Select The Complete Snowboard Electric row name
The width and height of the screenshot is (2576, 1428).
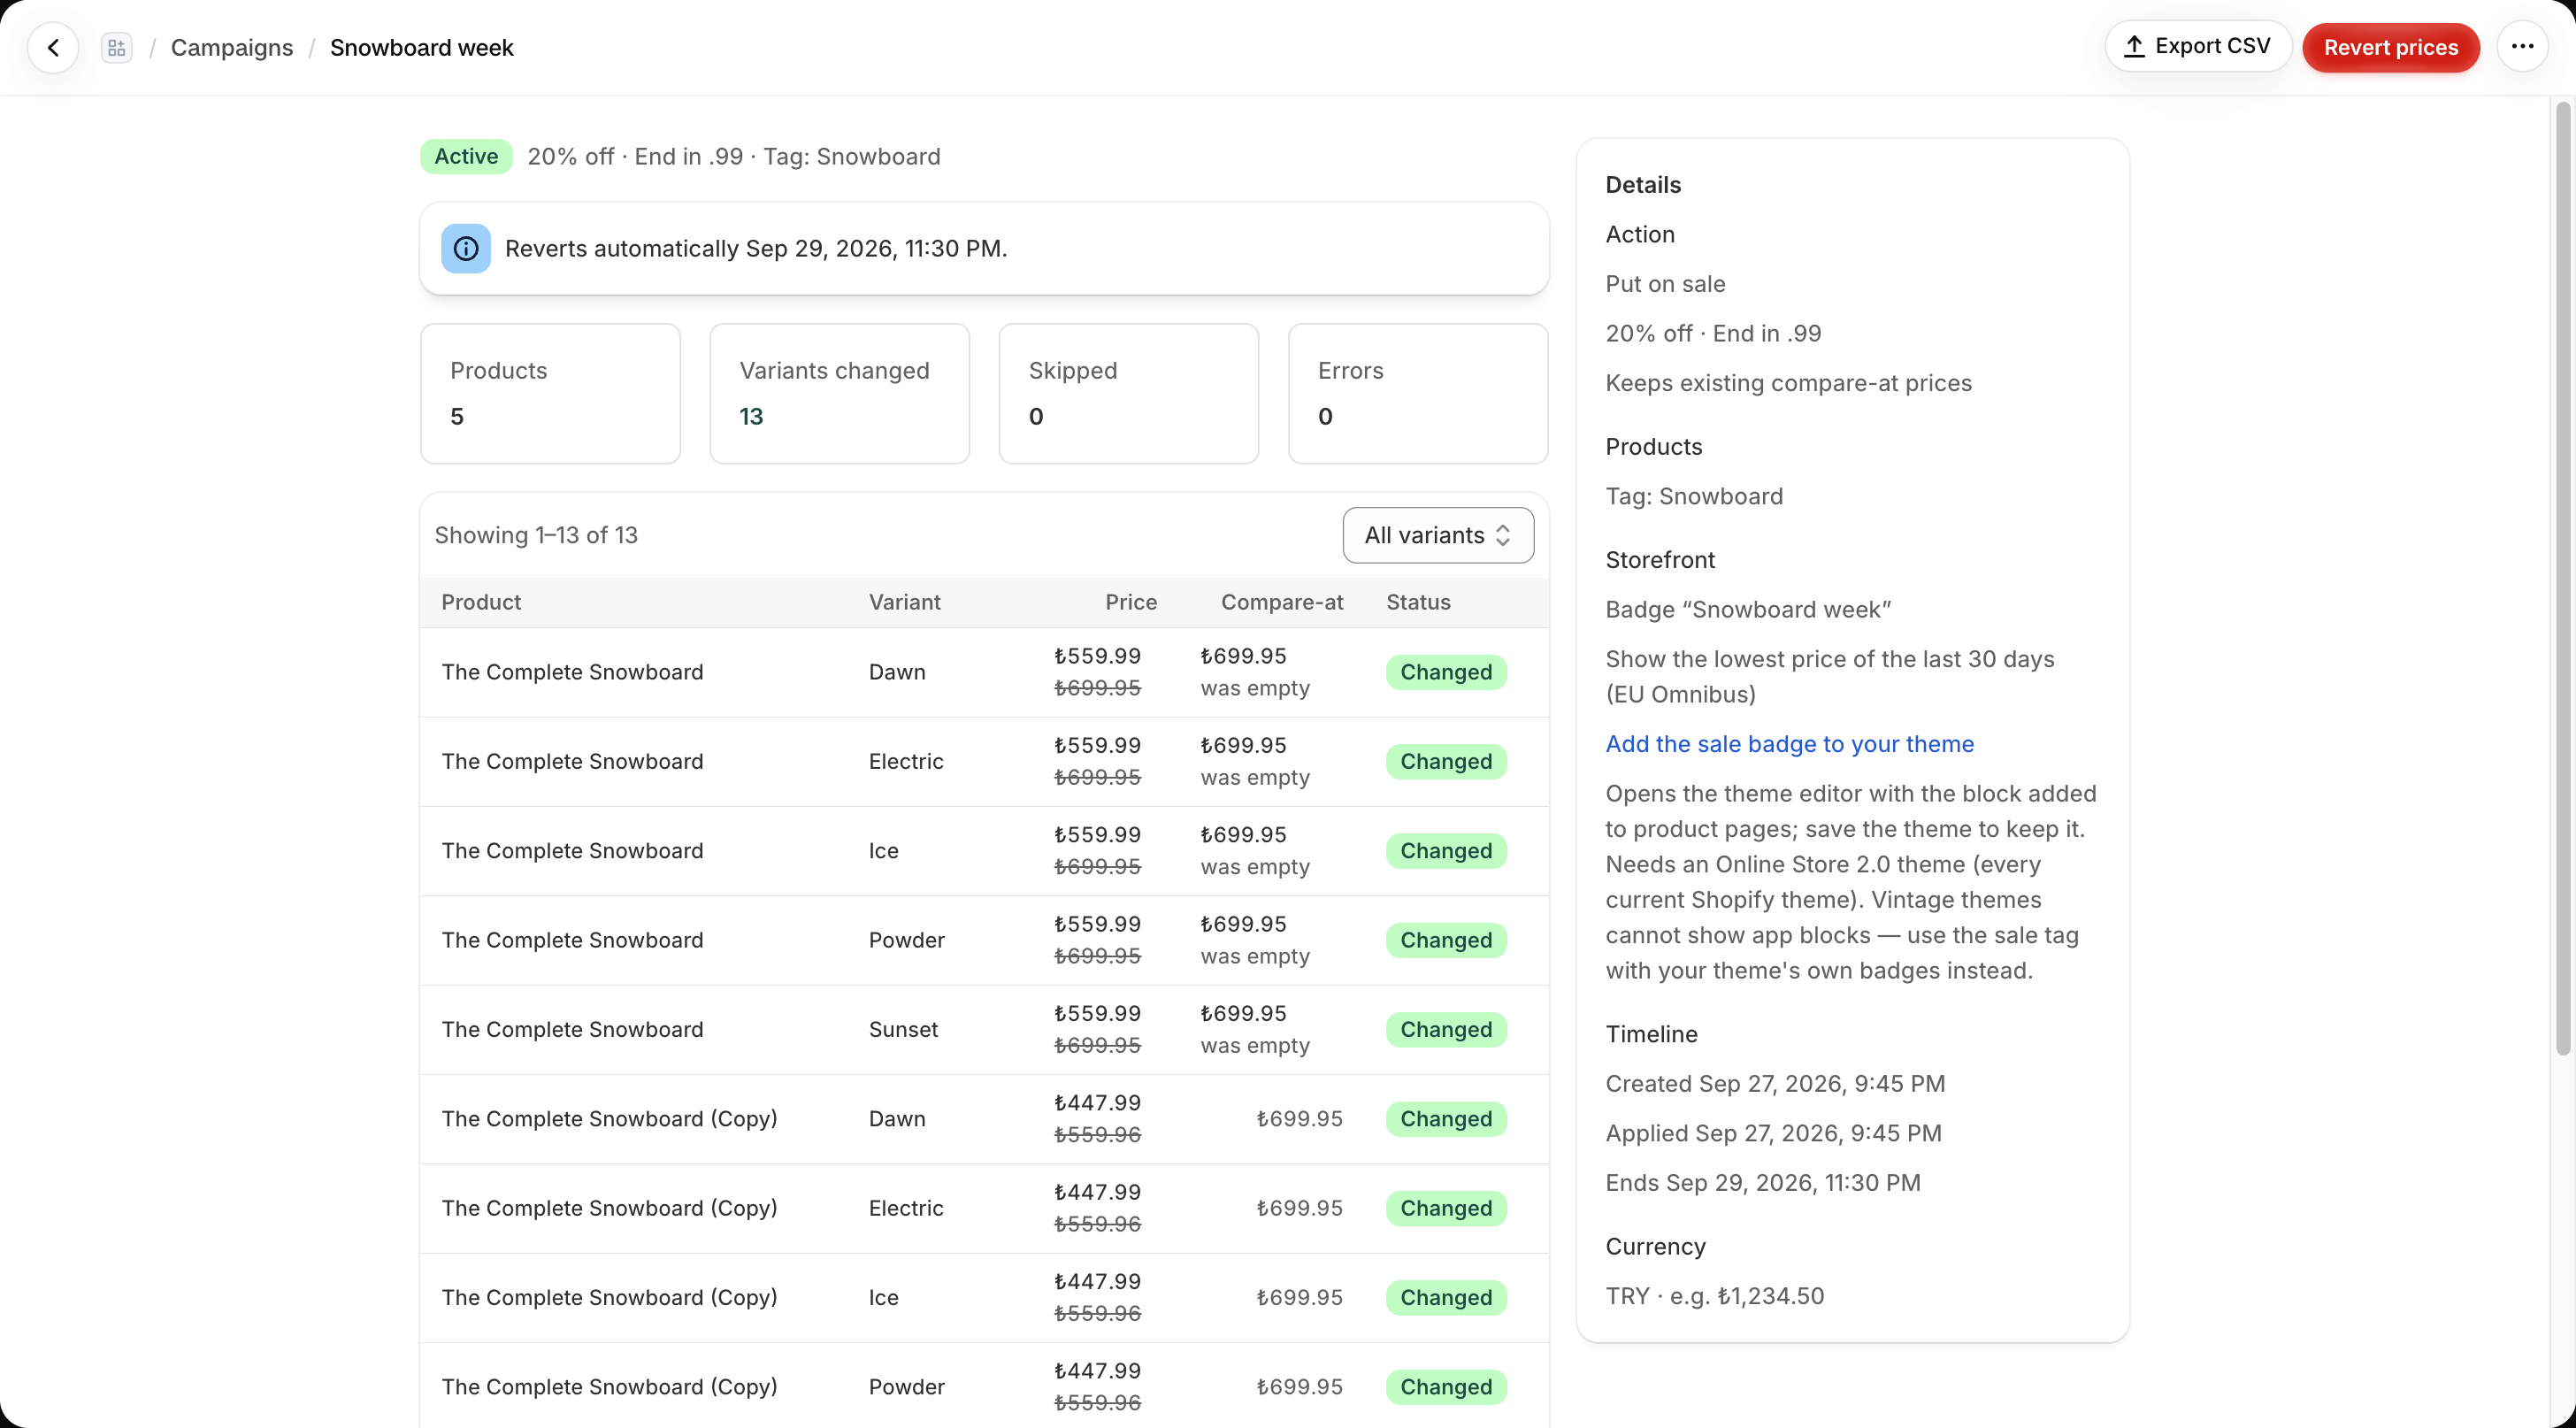click(572, 761)
